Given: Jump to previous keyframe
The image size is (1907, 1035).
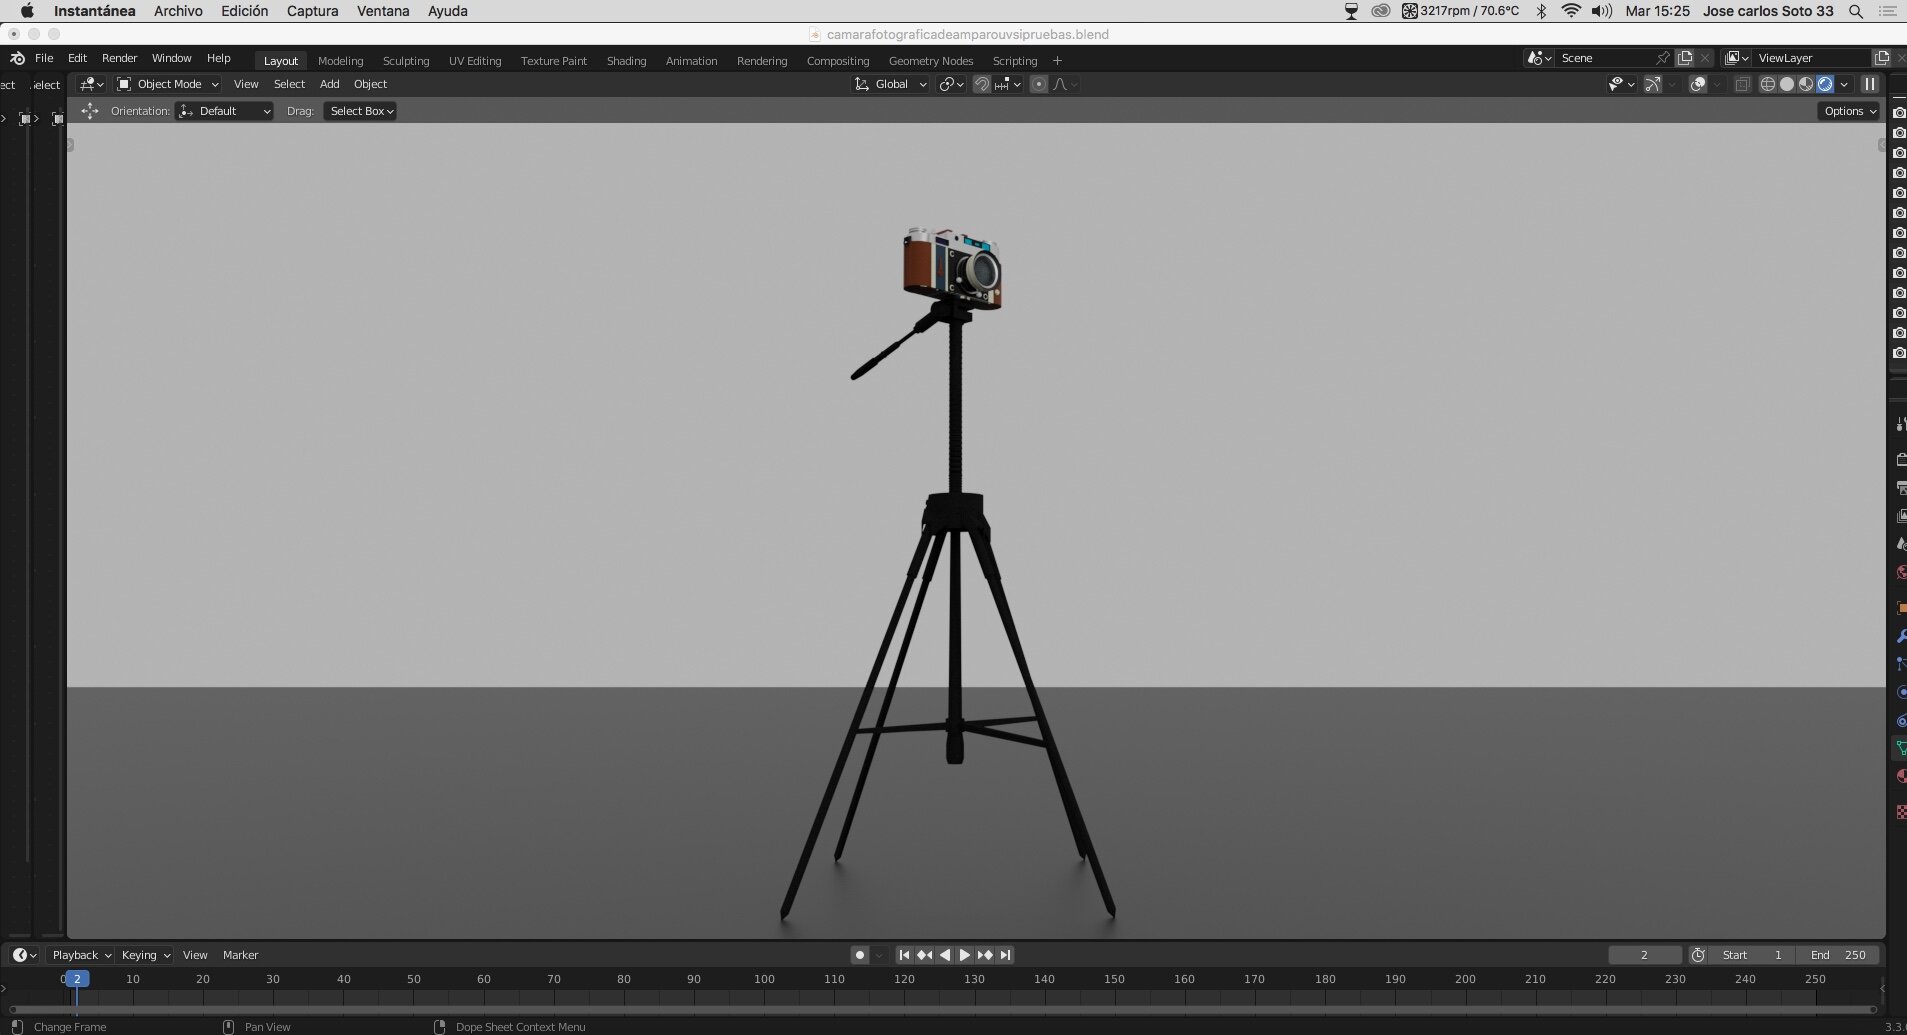Looking at the screenshot, I should coord(924,955).
